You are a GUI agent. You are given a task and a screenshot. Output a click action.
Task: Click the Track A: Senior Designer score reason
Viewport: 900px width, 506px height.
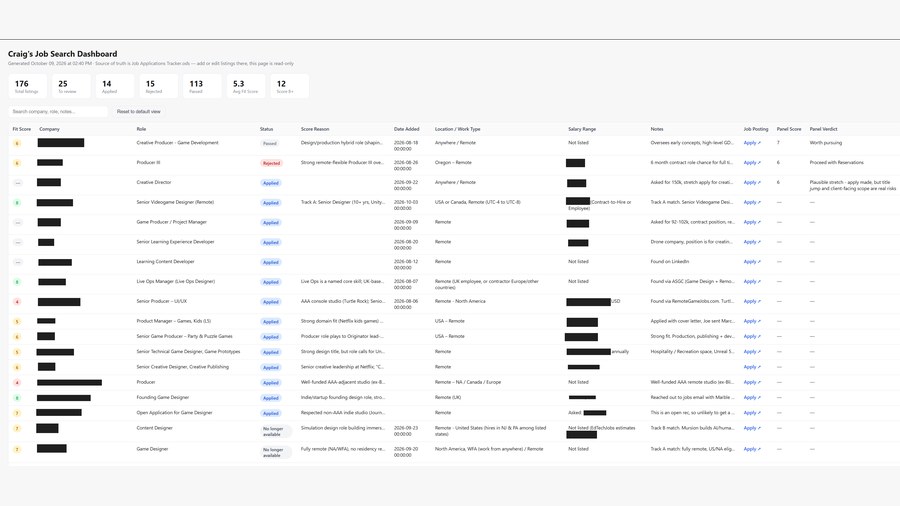coord(343,202)
